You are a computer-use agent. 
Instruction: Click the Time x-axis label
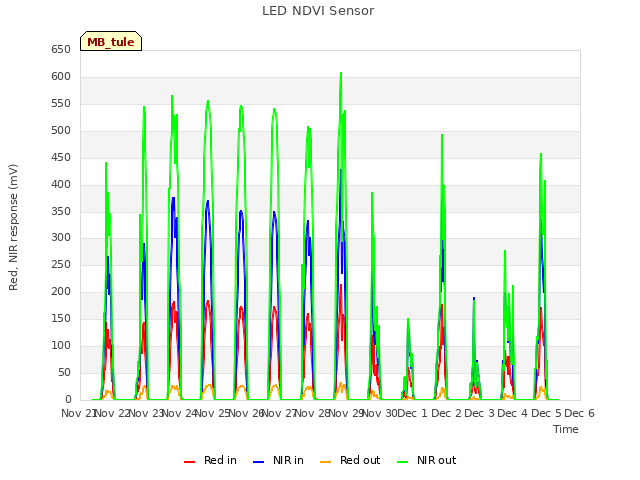(566, 429)
